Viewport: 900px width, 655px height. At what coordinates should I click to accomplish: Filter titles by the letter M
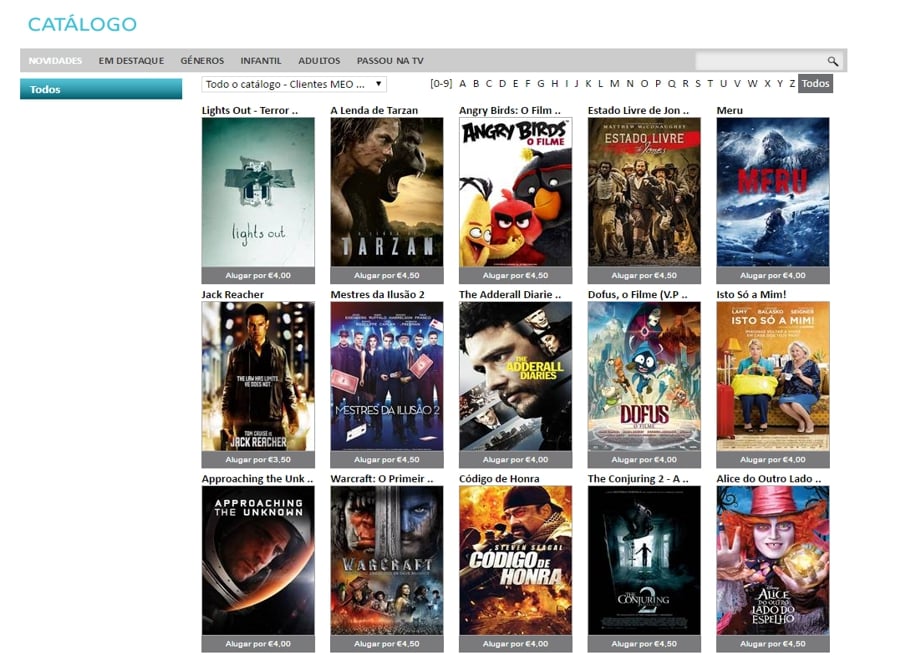coord(614,84)
